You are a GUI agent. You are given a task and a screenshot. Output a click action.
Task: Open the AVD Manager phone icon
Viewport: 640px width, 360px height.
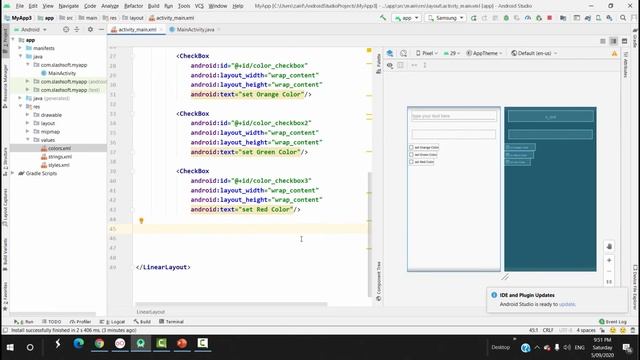(598, 18)
